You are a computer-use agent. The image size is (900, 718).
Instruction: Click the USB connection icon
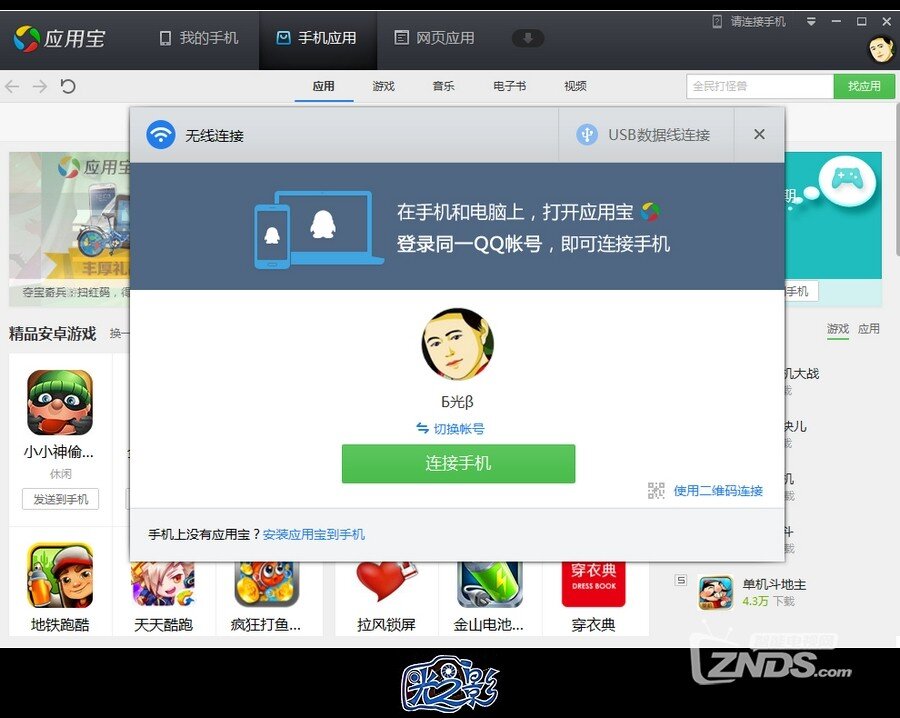tap(587, 135)
